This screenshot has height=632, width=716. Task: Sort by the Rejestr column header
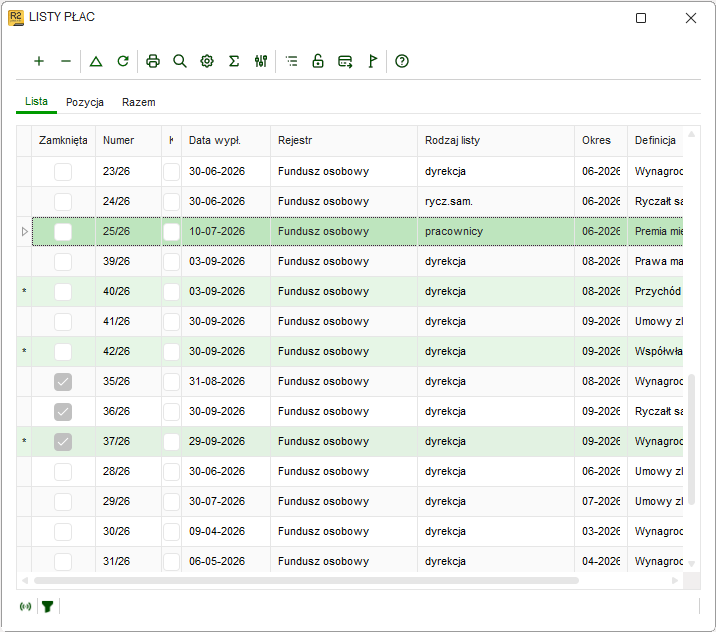344,140
